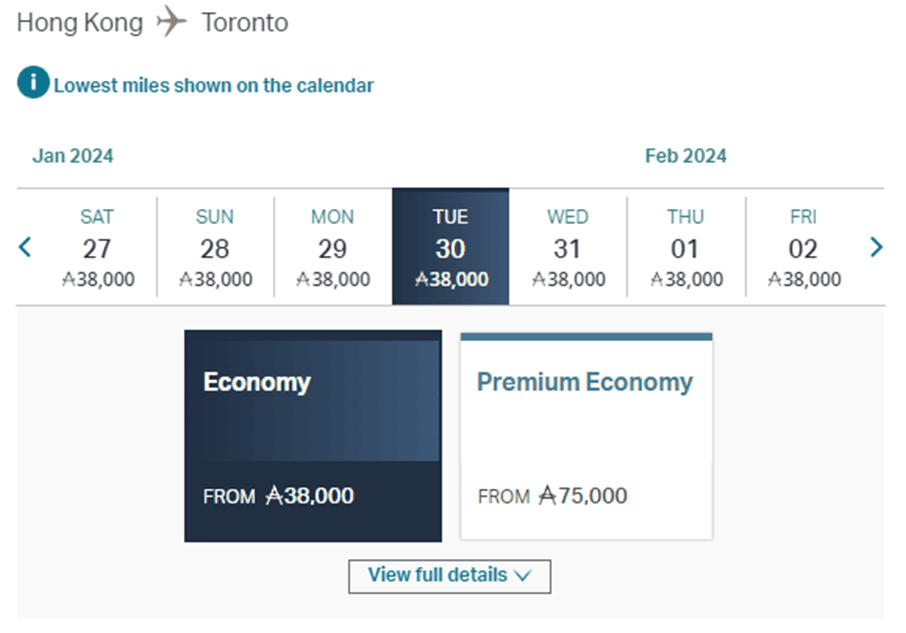906x633 pixels.
Task: Click the Jan 2024 month label
Action: (73, 156)
